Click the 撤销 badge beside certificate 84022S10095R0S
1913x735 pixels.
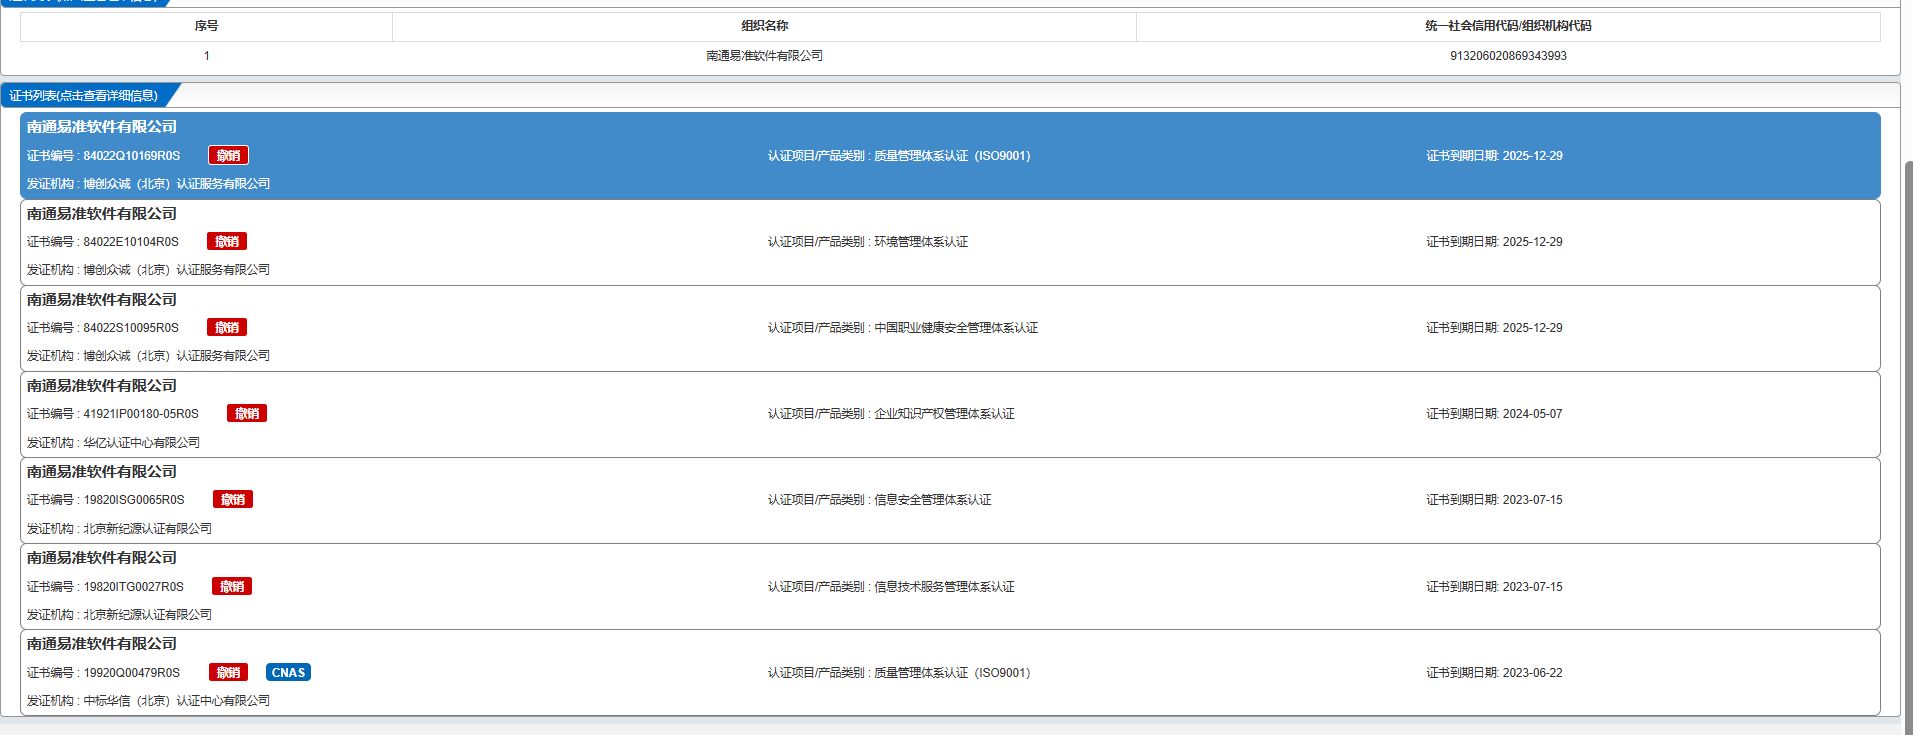point(227,327)
